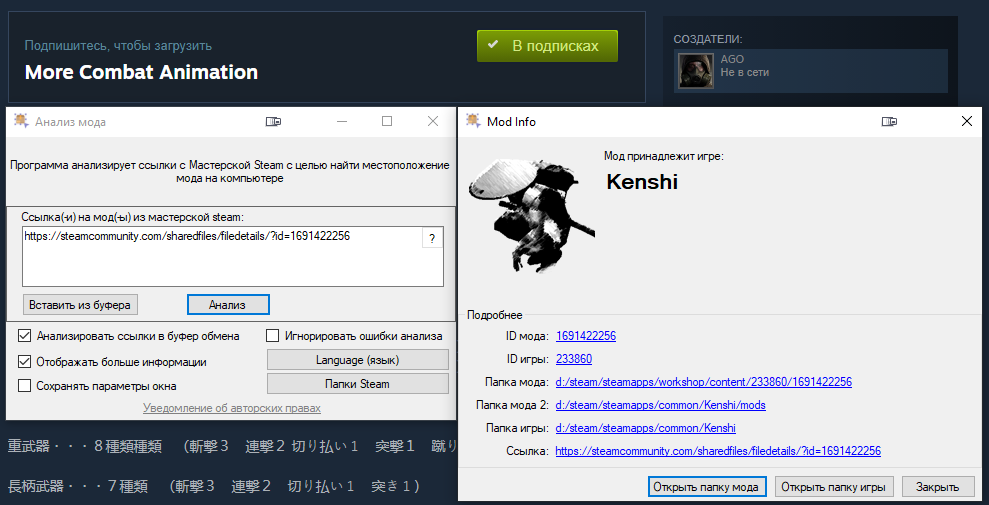Click "Language (язык)" button
Screen dimensions: 989x505
tap(358, 360)
